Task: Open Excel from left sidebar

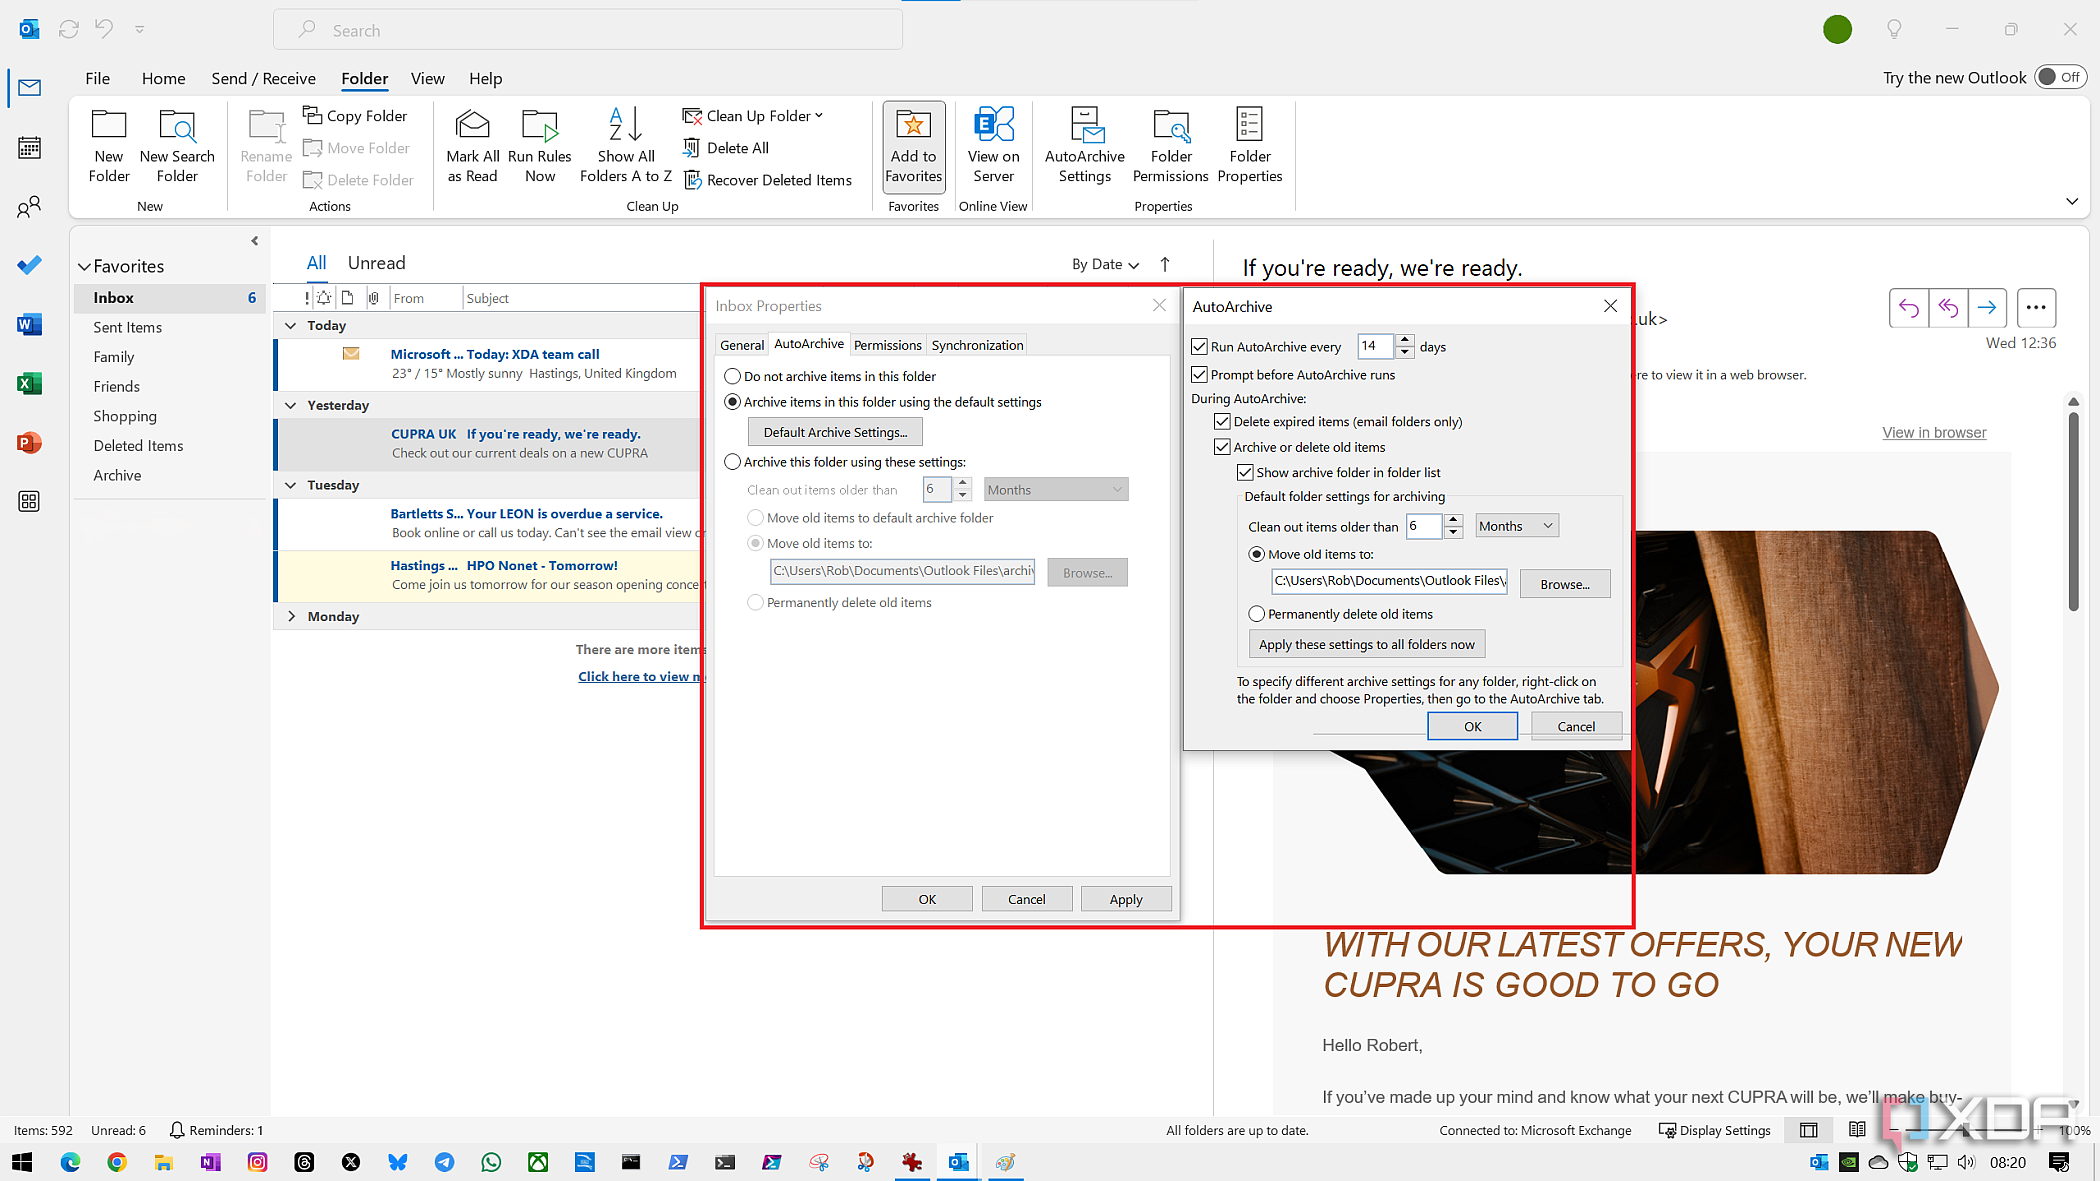Action: pyautogui.click(x=30, y=384)
